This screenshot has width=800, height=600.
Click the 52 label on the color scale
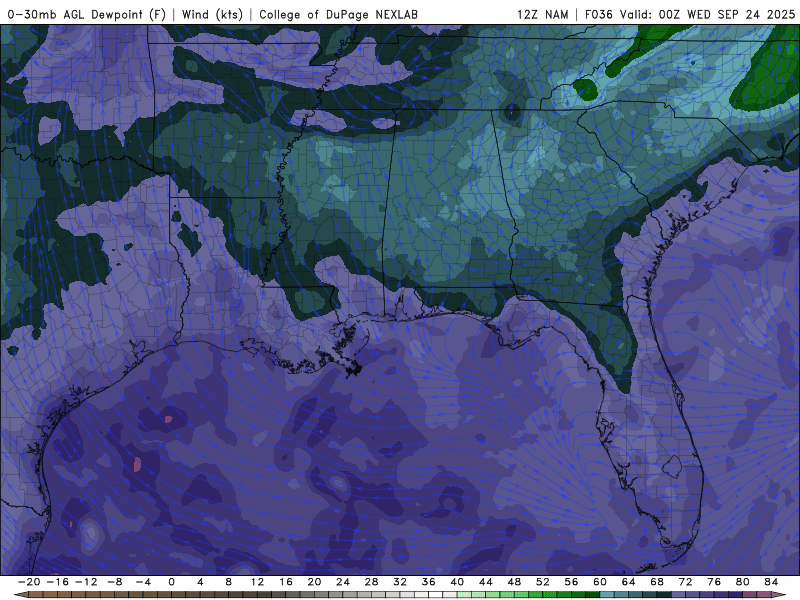[543, 582]
